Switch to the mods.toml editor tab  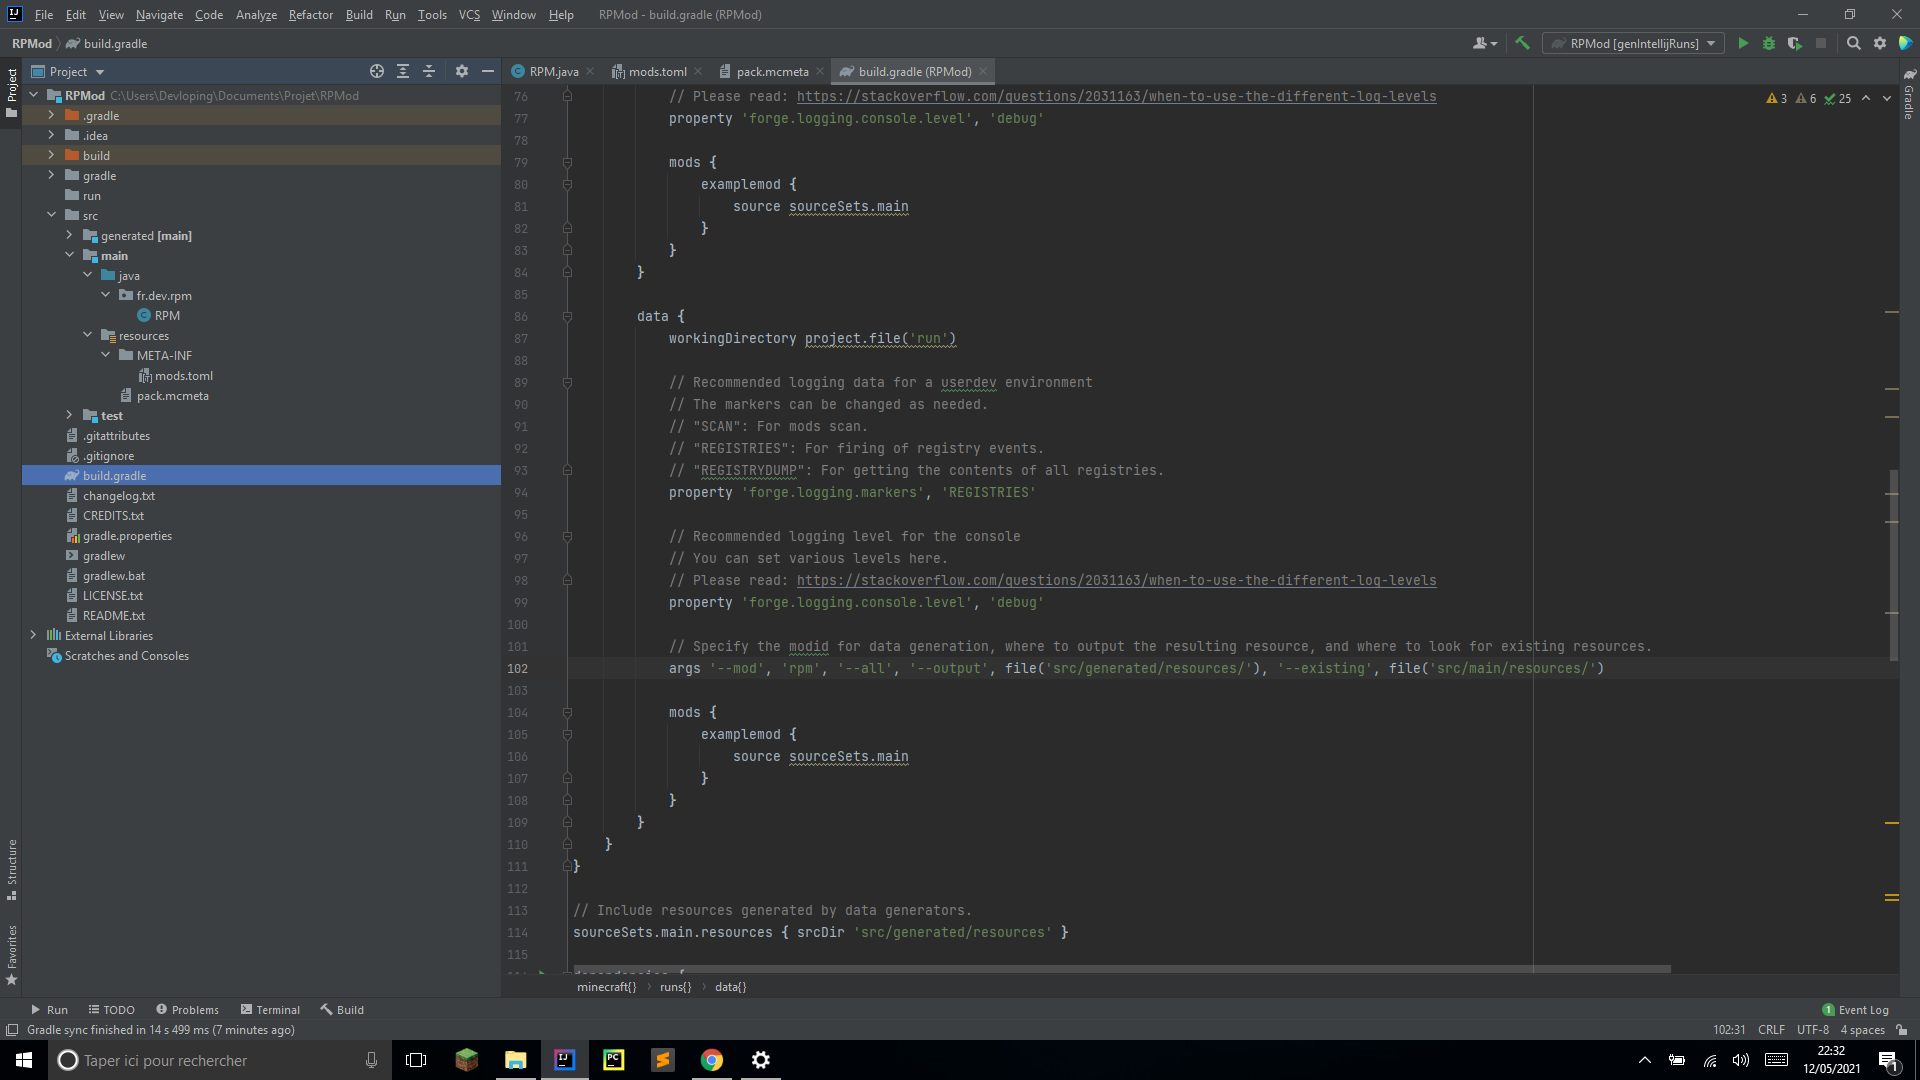(x=657, y=72)
